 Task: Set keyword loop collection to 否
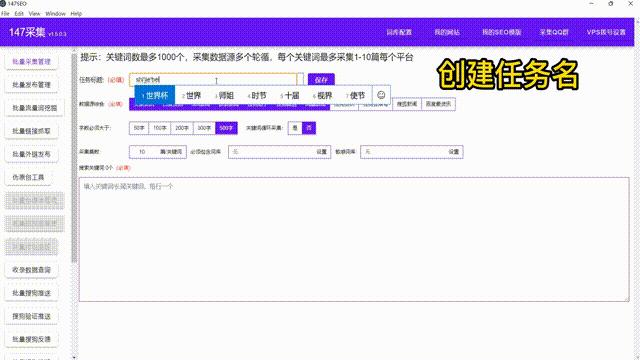pos(309,128)
